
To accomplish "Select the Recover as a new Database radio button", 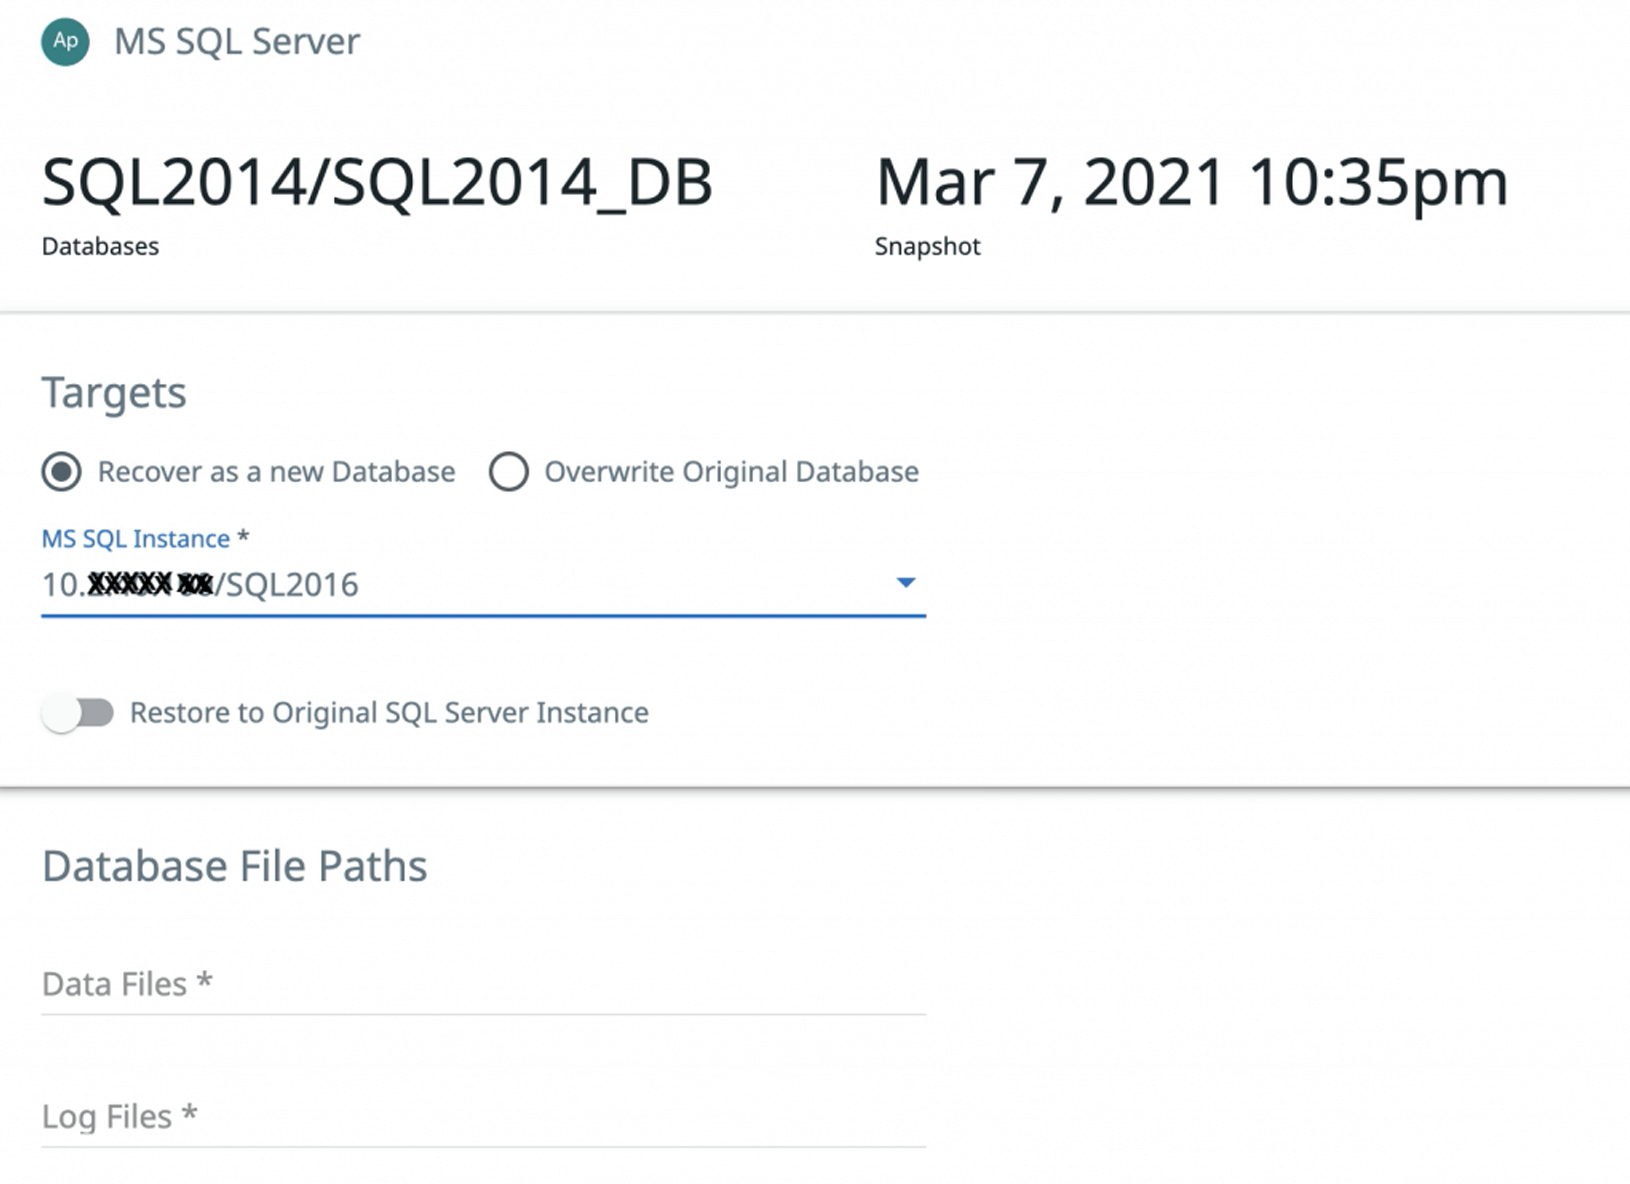I will 61,472.
